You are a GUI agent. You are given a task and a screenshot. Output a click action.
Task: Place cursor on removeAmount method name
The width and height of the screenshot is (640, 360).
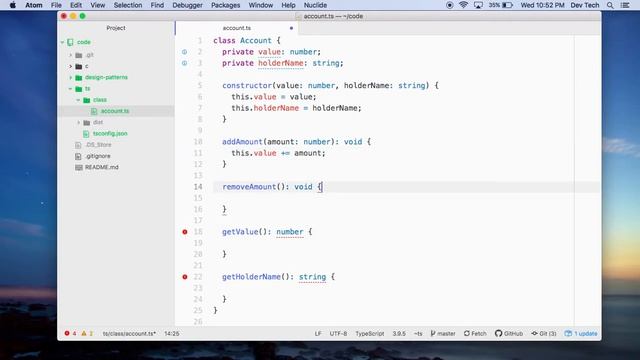tap(249, 187)
